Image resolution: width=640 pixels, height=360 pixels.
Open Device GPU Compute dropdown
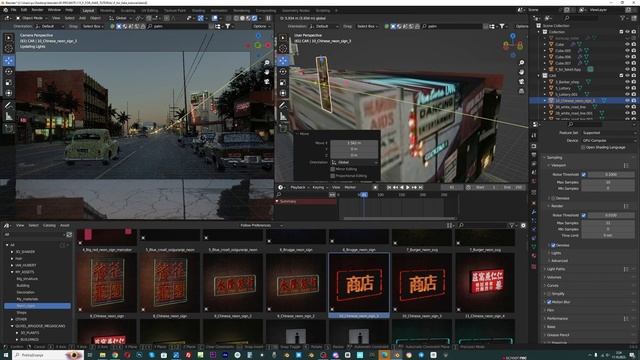(608, 140)
